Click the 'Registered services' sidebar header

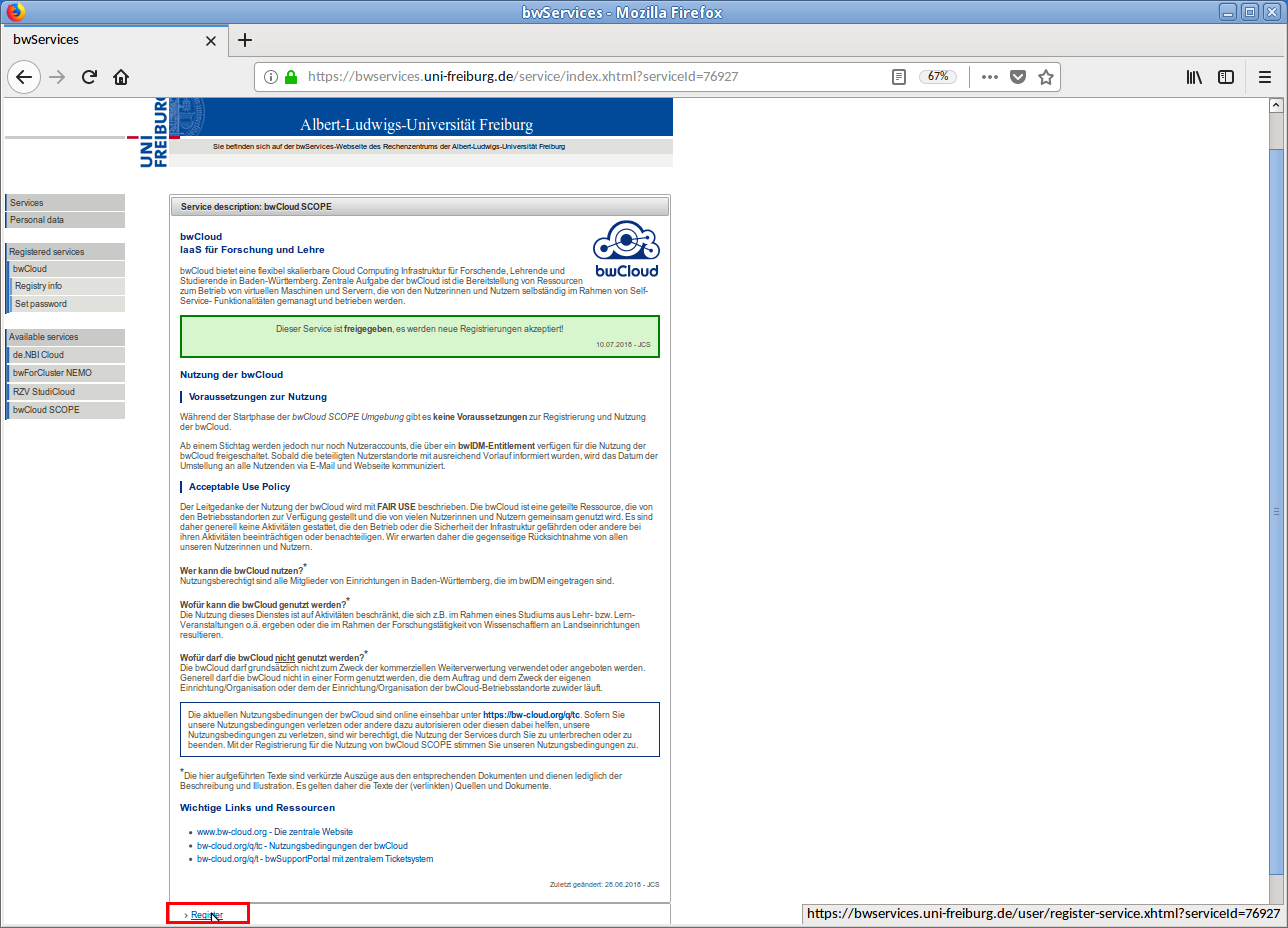65,252
